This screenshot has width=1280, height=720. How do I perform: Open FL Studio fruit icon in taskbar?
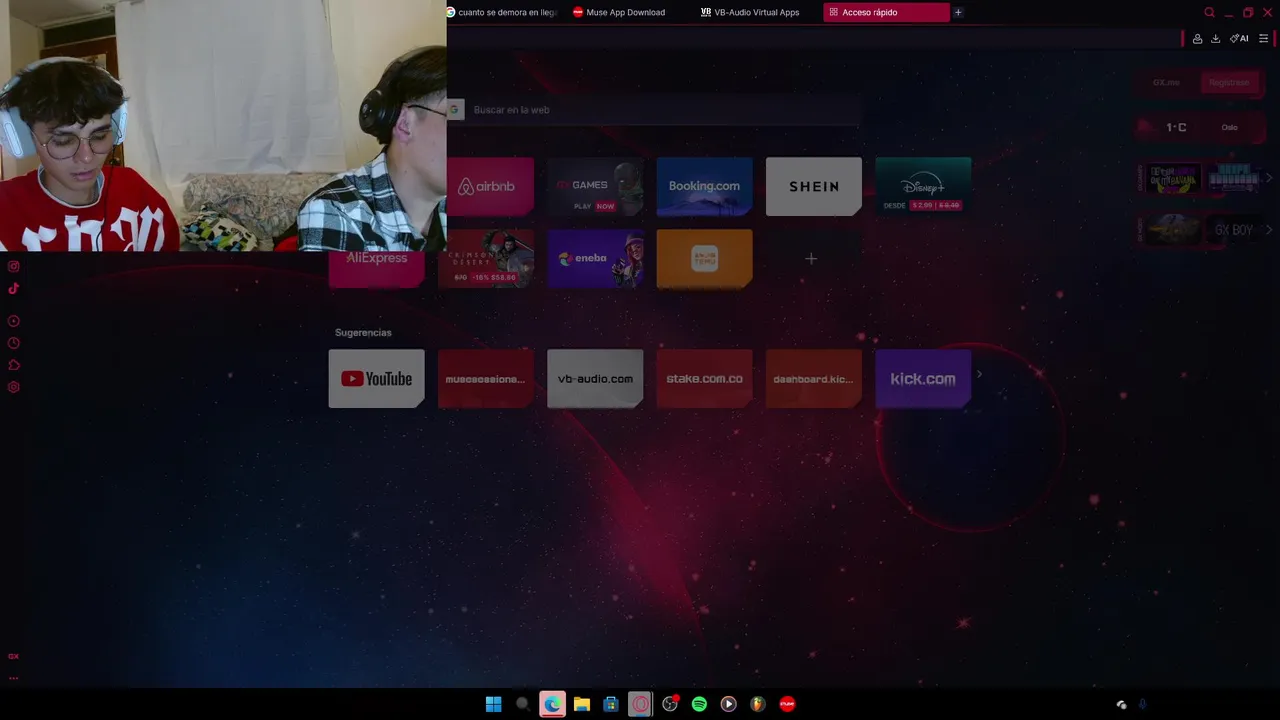(x=758, y=704)
